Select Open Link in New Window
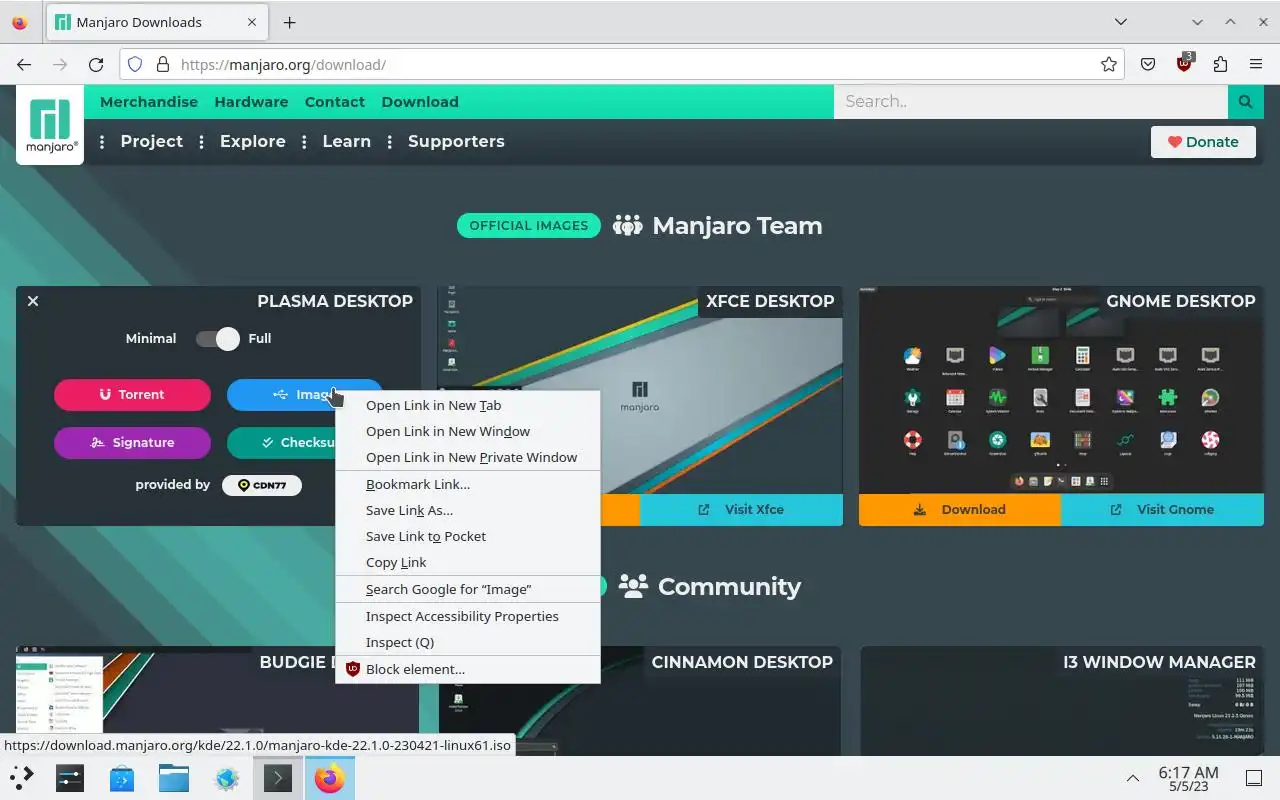Screen dimensions: 1280x800 coord(468,431)
